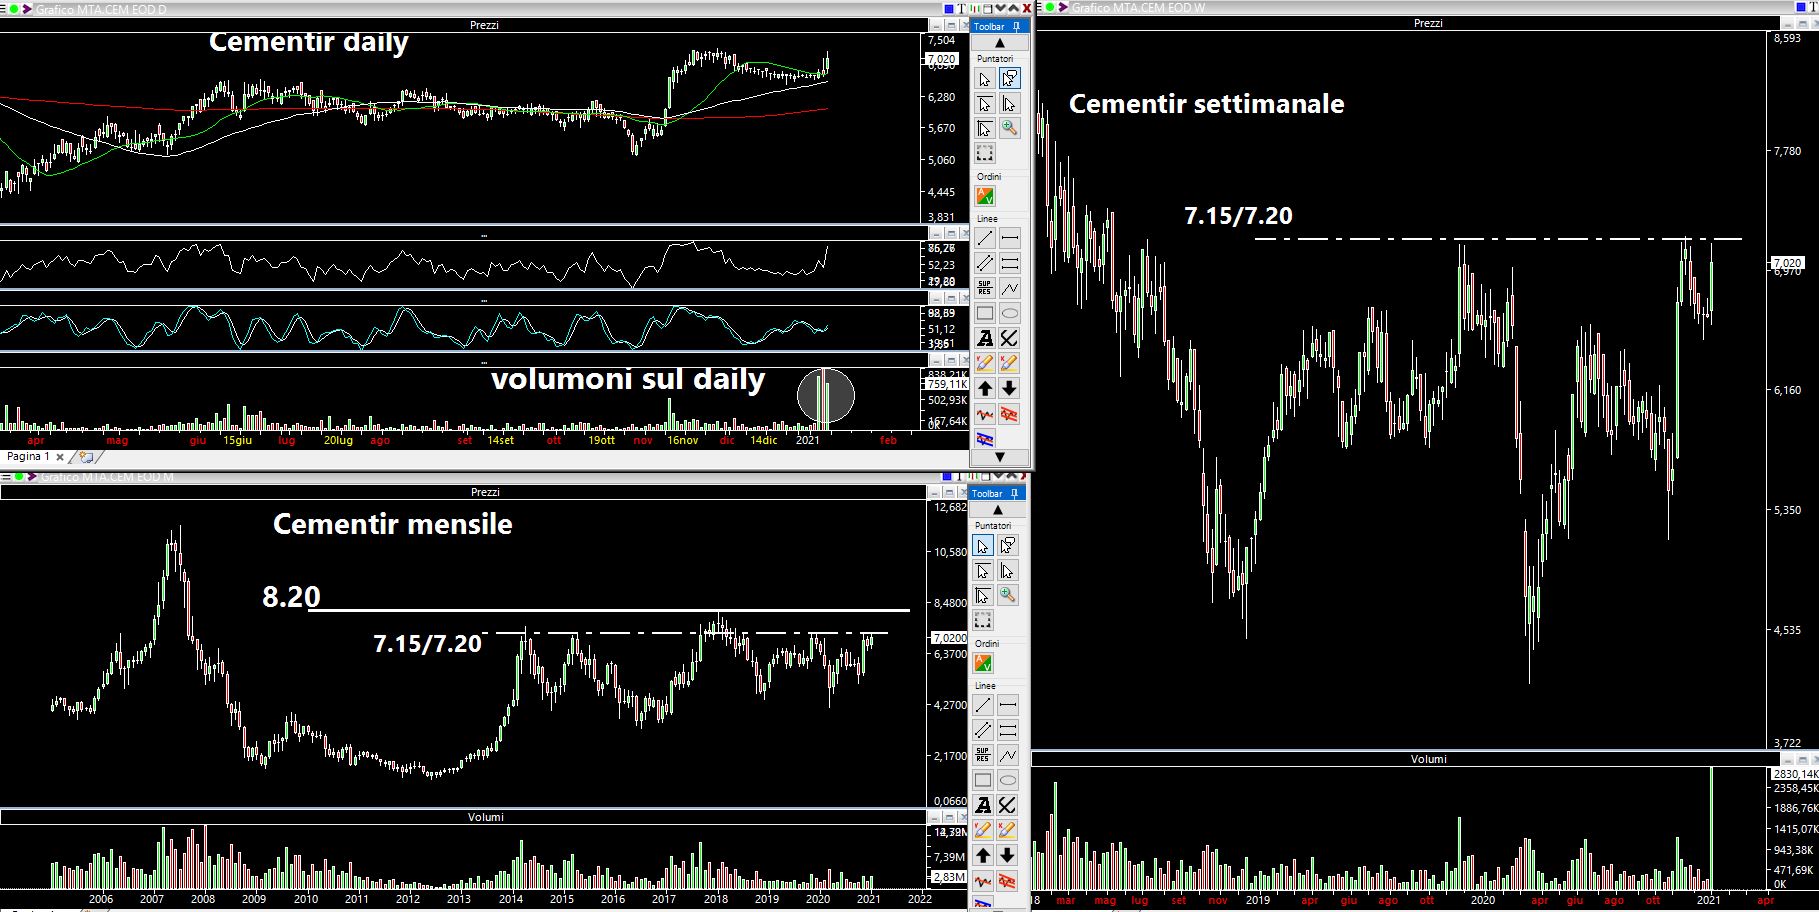Image resolution: width=1819 pixels, height=912 pixels.
Task: Open Ordini A/V button in monthly toolbar
Action: (x=983, y=663)
